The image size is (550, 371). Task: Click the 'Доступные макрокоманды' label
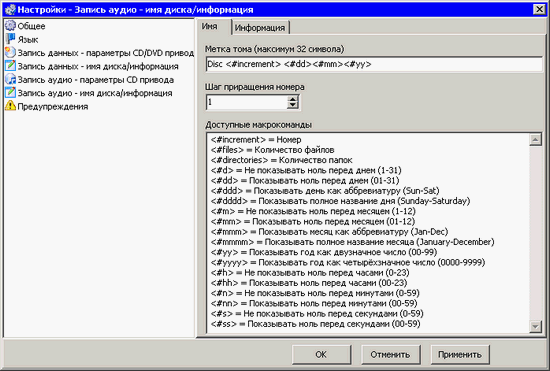tap(259, 125)
